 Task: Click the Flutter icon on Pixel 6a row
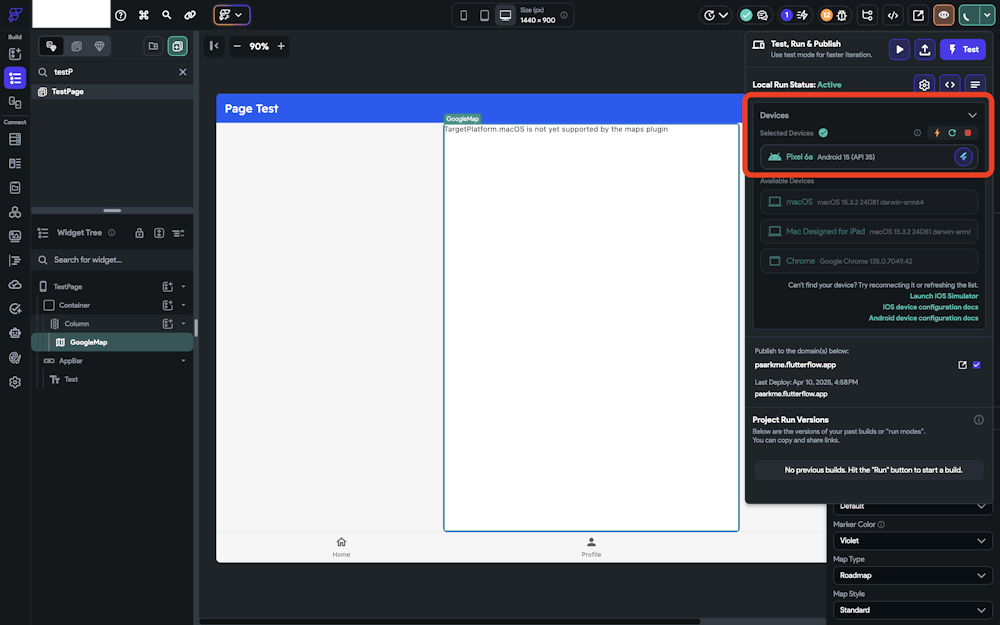[x=963, y=157]
